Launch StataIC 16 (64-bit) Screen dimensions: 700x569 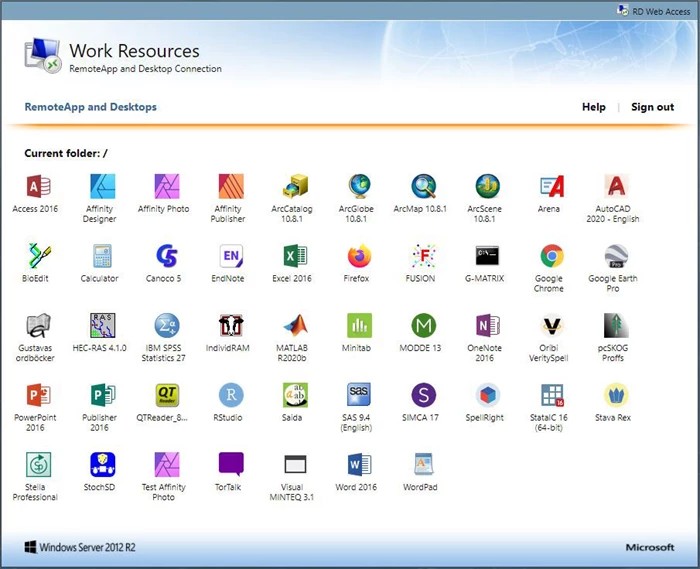pyautogui.click(x=552, y=395)
